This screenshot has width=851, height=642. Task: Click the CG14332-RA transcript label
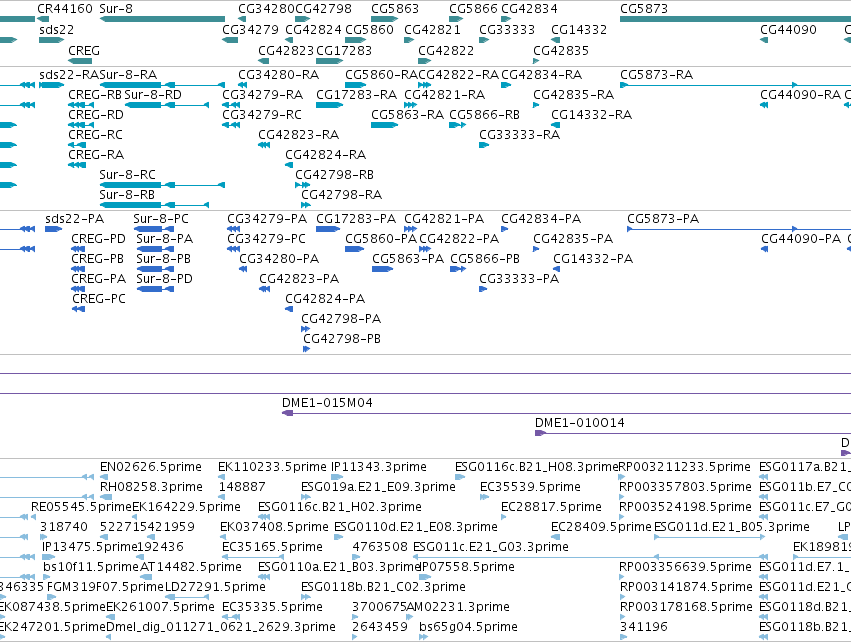click(x=592, y=115)
